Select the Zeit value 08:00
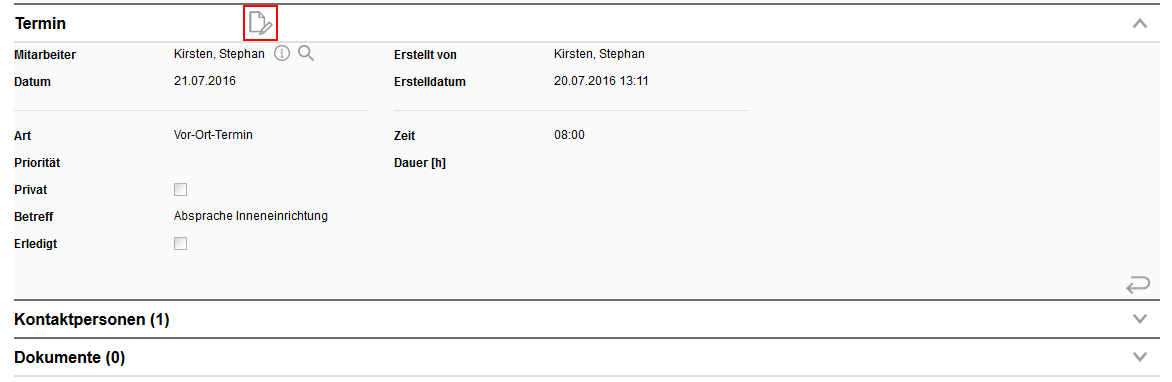Screen dimensions: 1172x382 pos(569,135)
